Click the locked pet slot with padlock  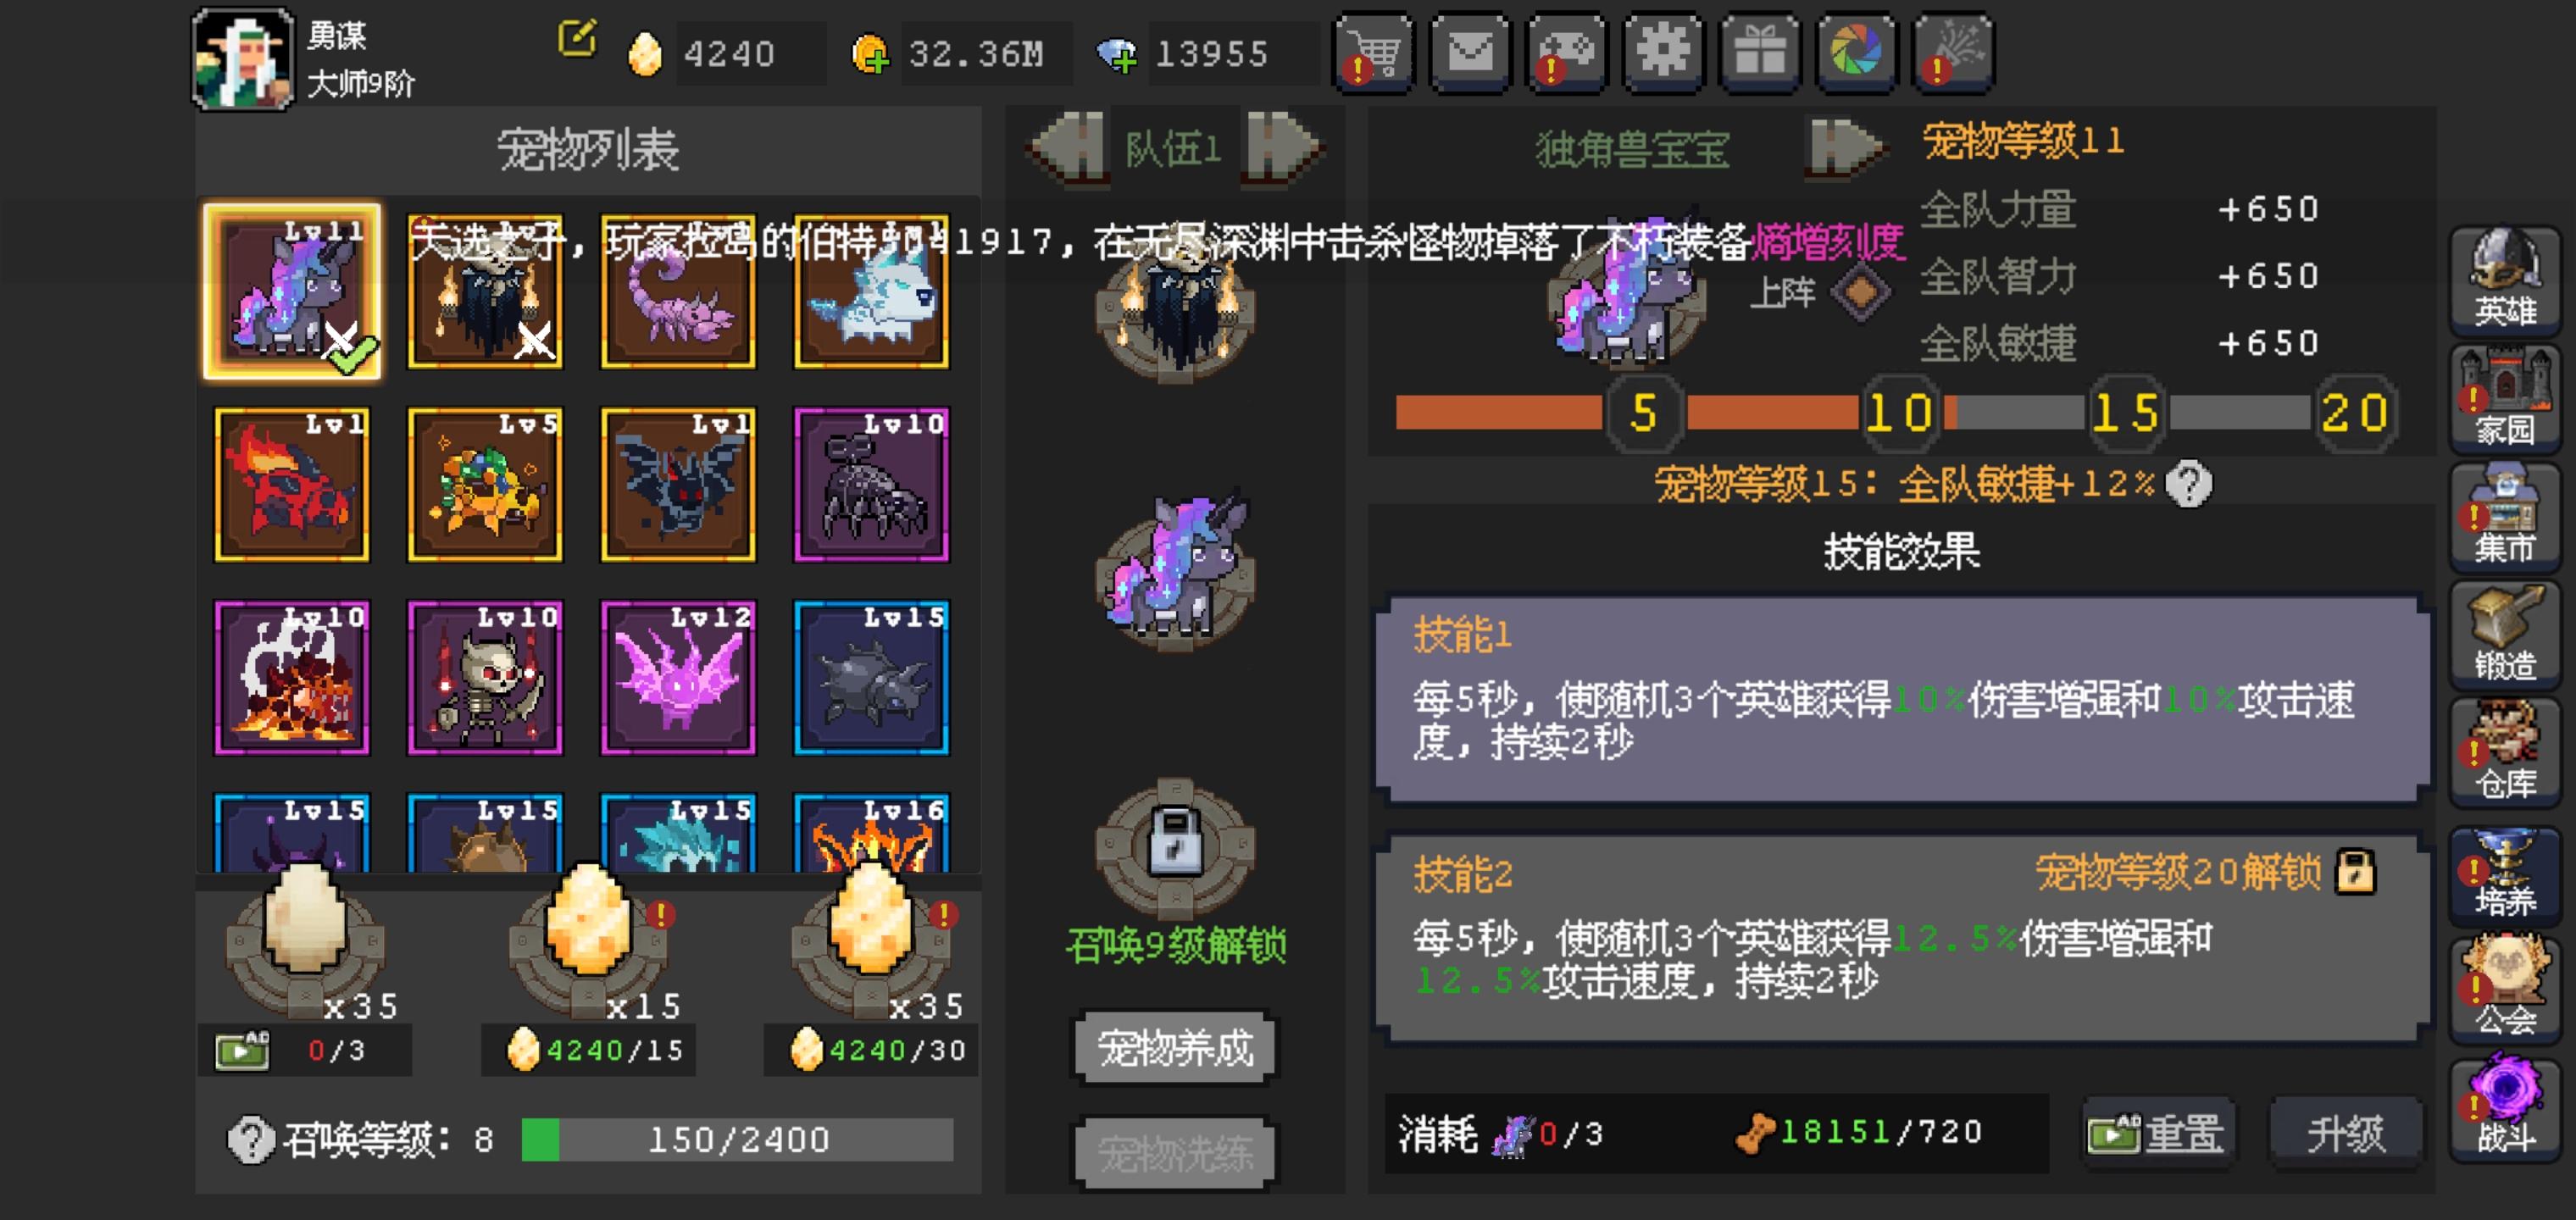1175,845
